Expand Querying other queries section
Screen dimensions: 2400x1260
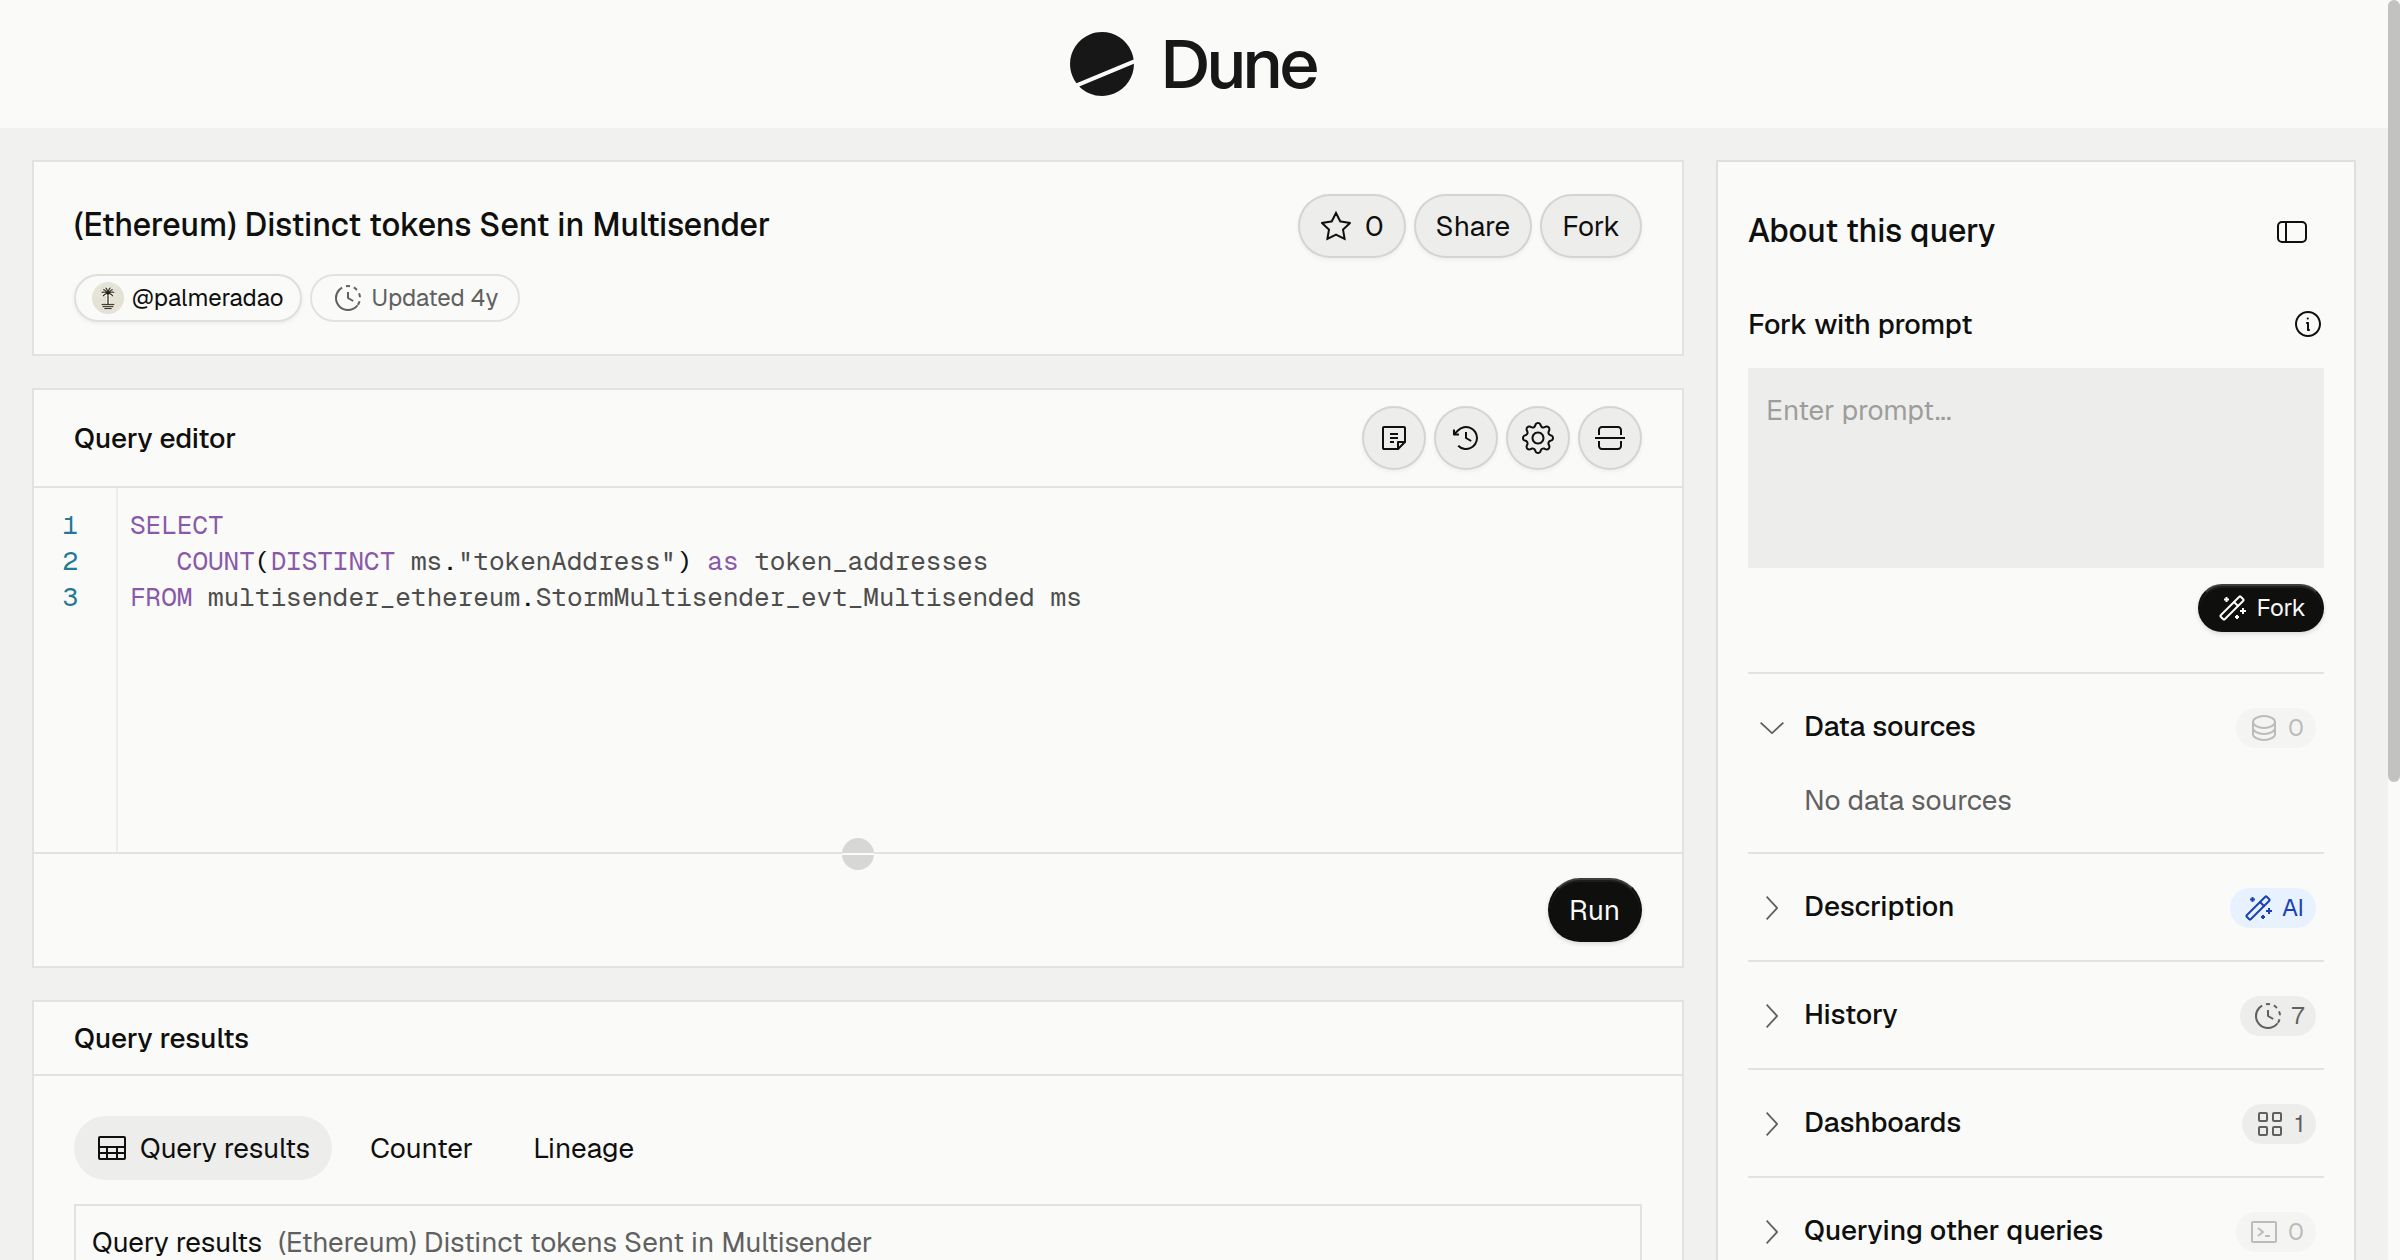[1771, 1231]
